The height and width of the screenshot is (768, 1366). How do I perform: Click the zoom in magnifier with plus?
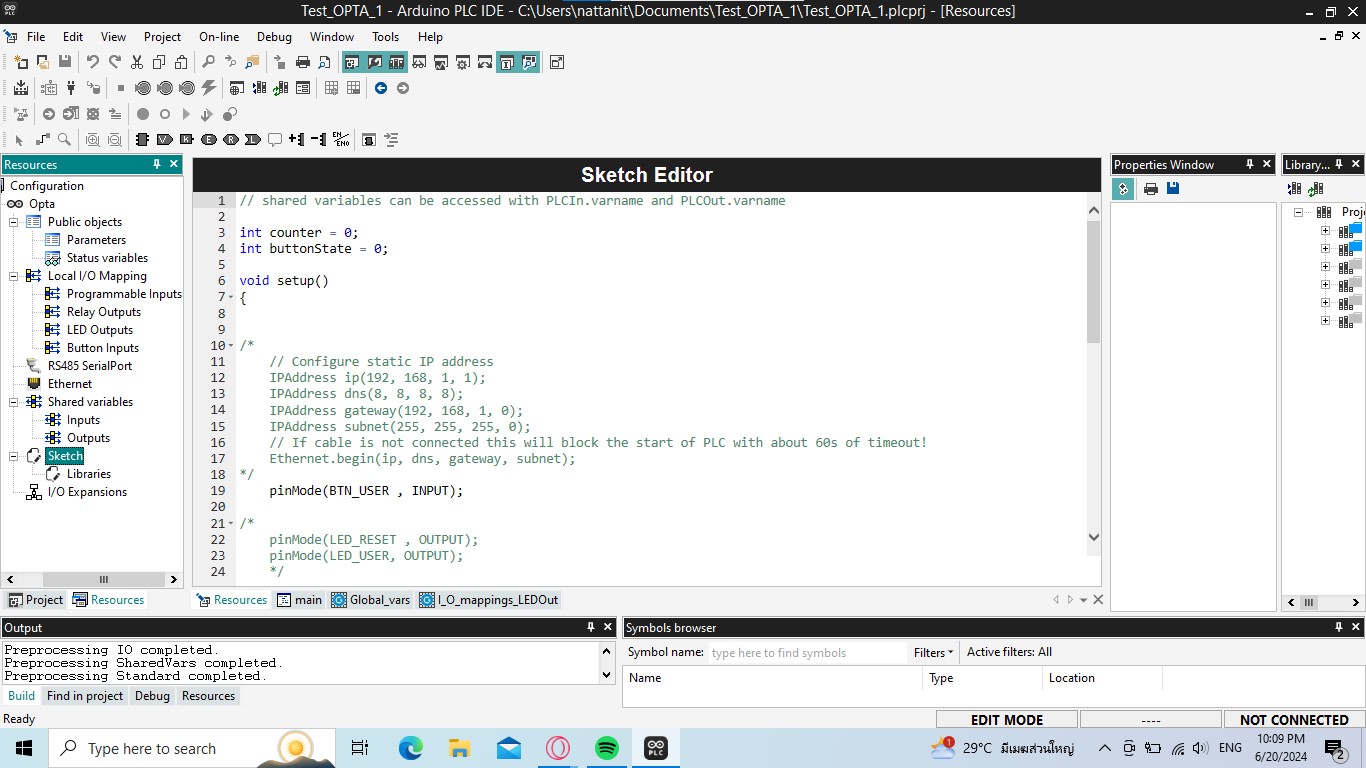pos(93,140)
